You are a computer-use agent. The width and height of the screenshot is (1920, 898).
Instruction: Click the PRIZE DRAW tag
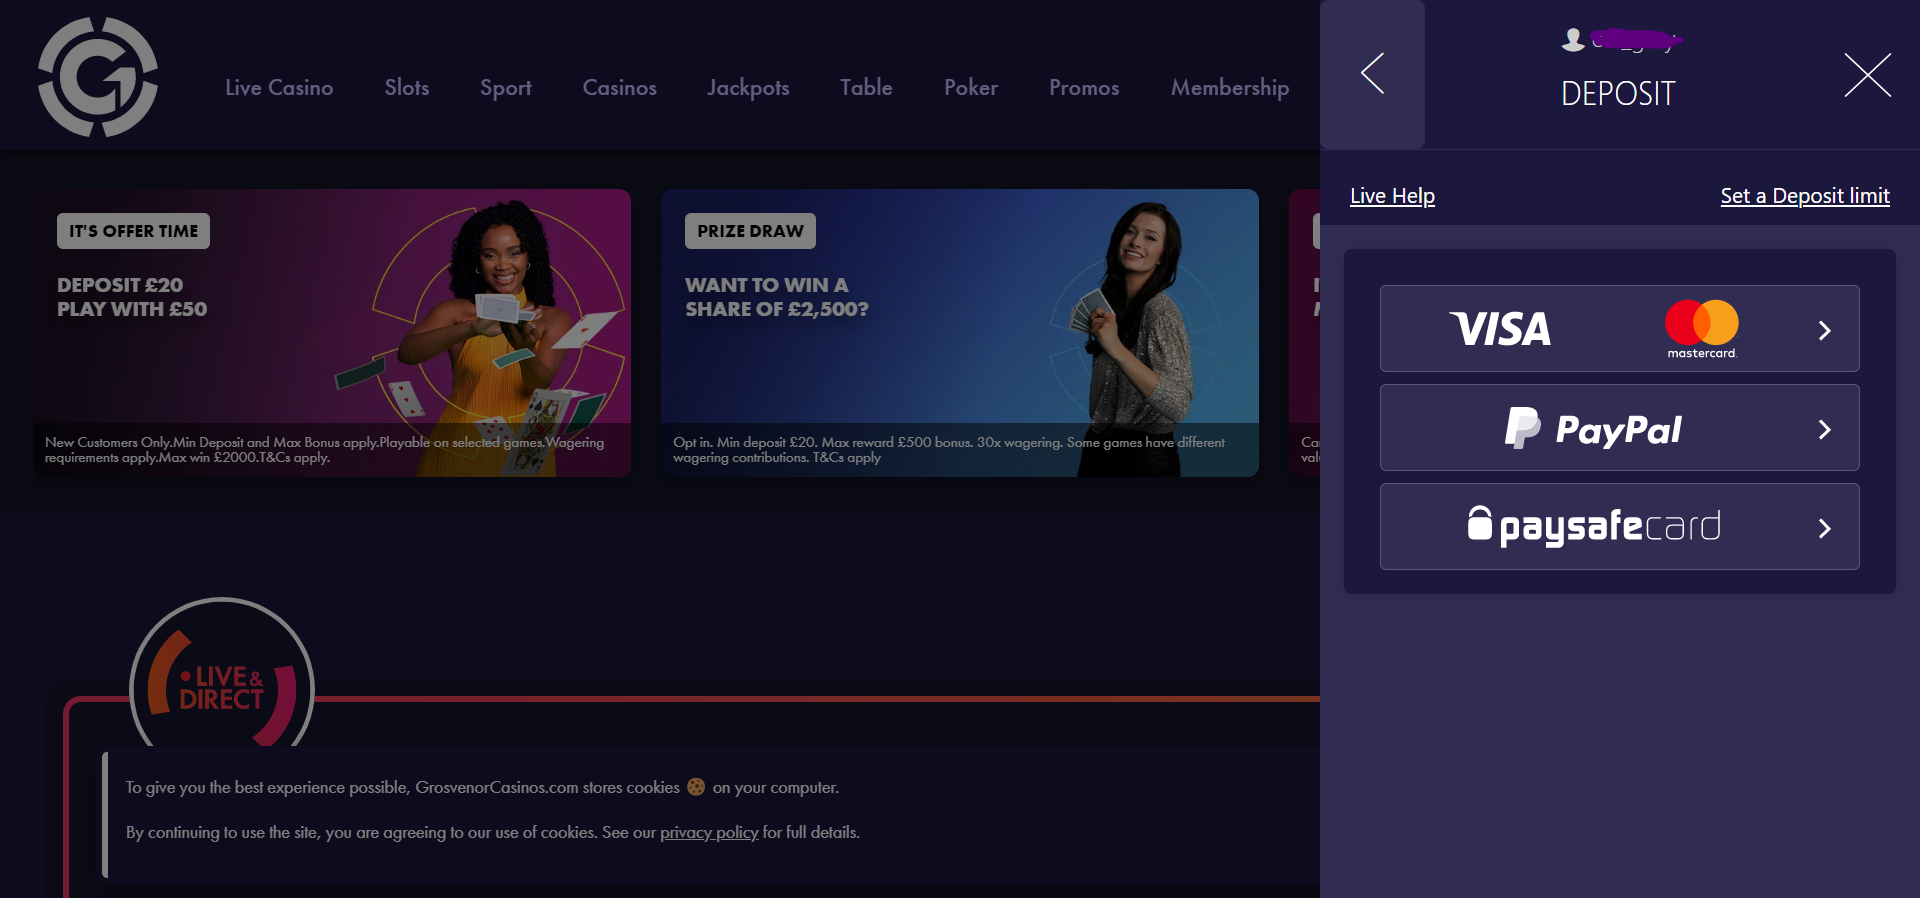(750, 231)
